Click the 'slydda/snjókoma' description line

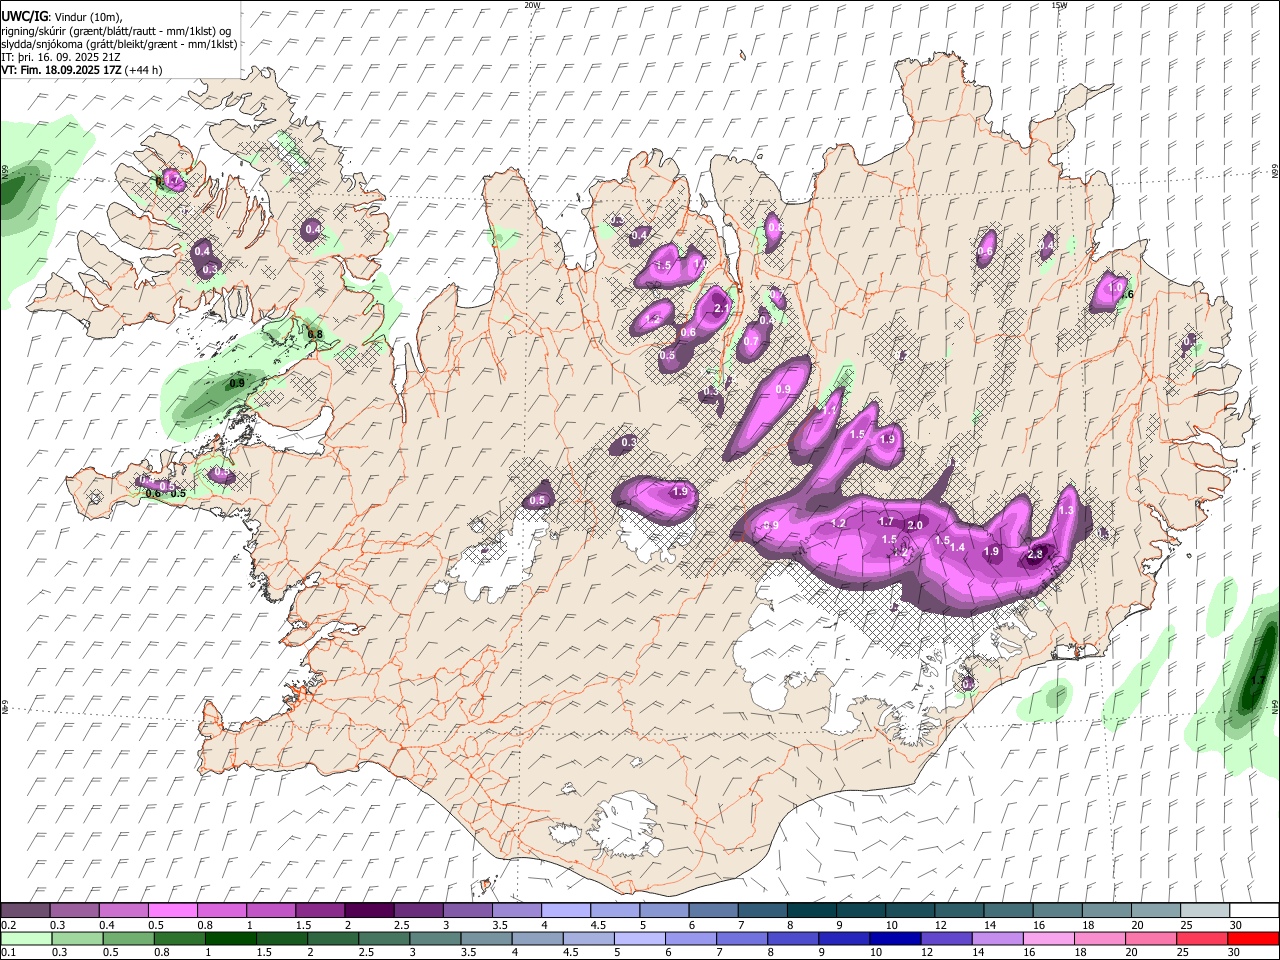[x=120, y=44]
